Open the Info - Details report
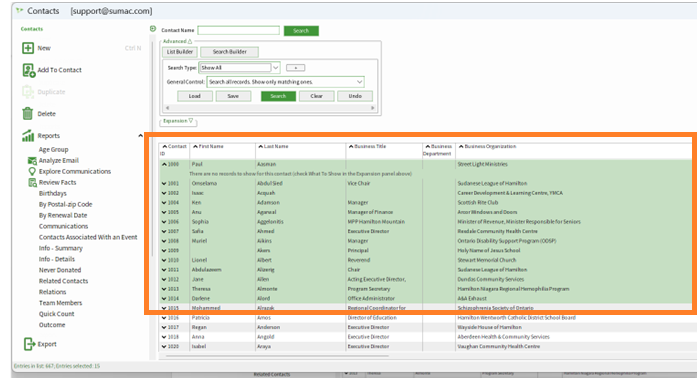Viewport: 697px width, 378px height. pyautogui.click(x=56, y=259)
